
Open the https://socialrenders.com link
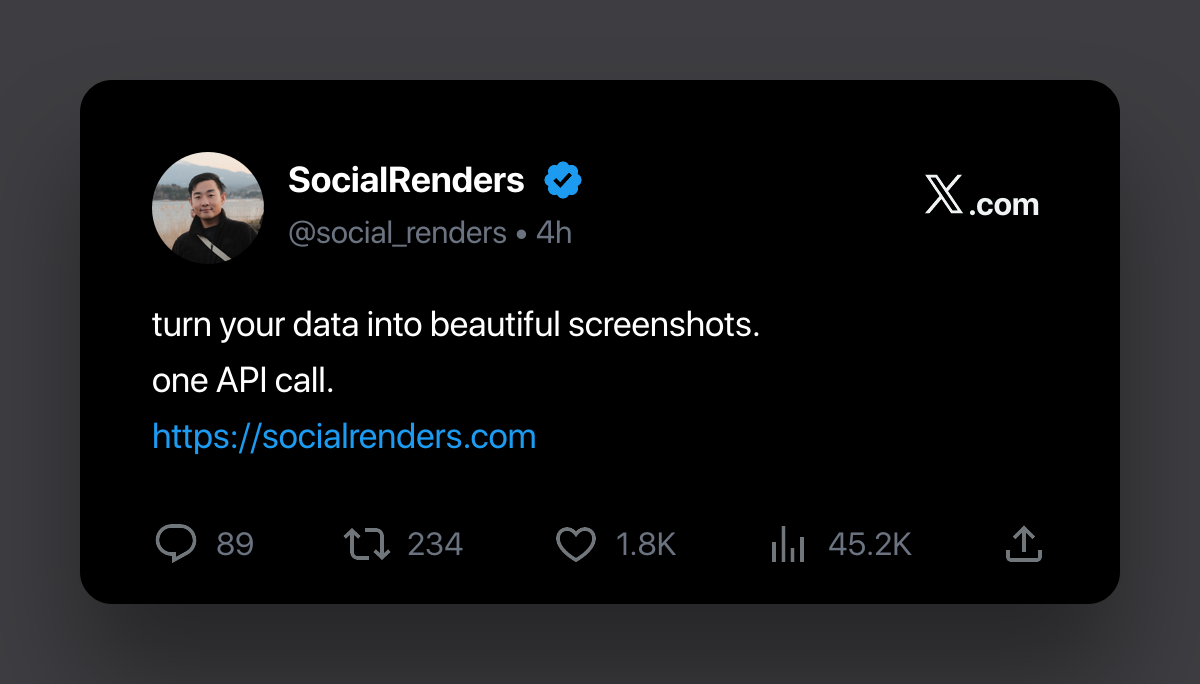(x=344, y=436)
